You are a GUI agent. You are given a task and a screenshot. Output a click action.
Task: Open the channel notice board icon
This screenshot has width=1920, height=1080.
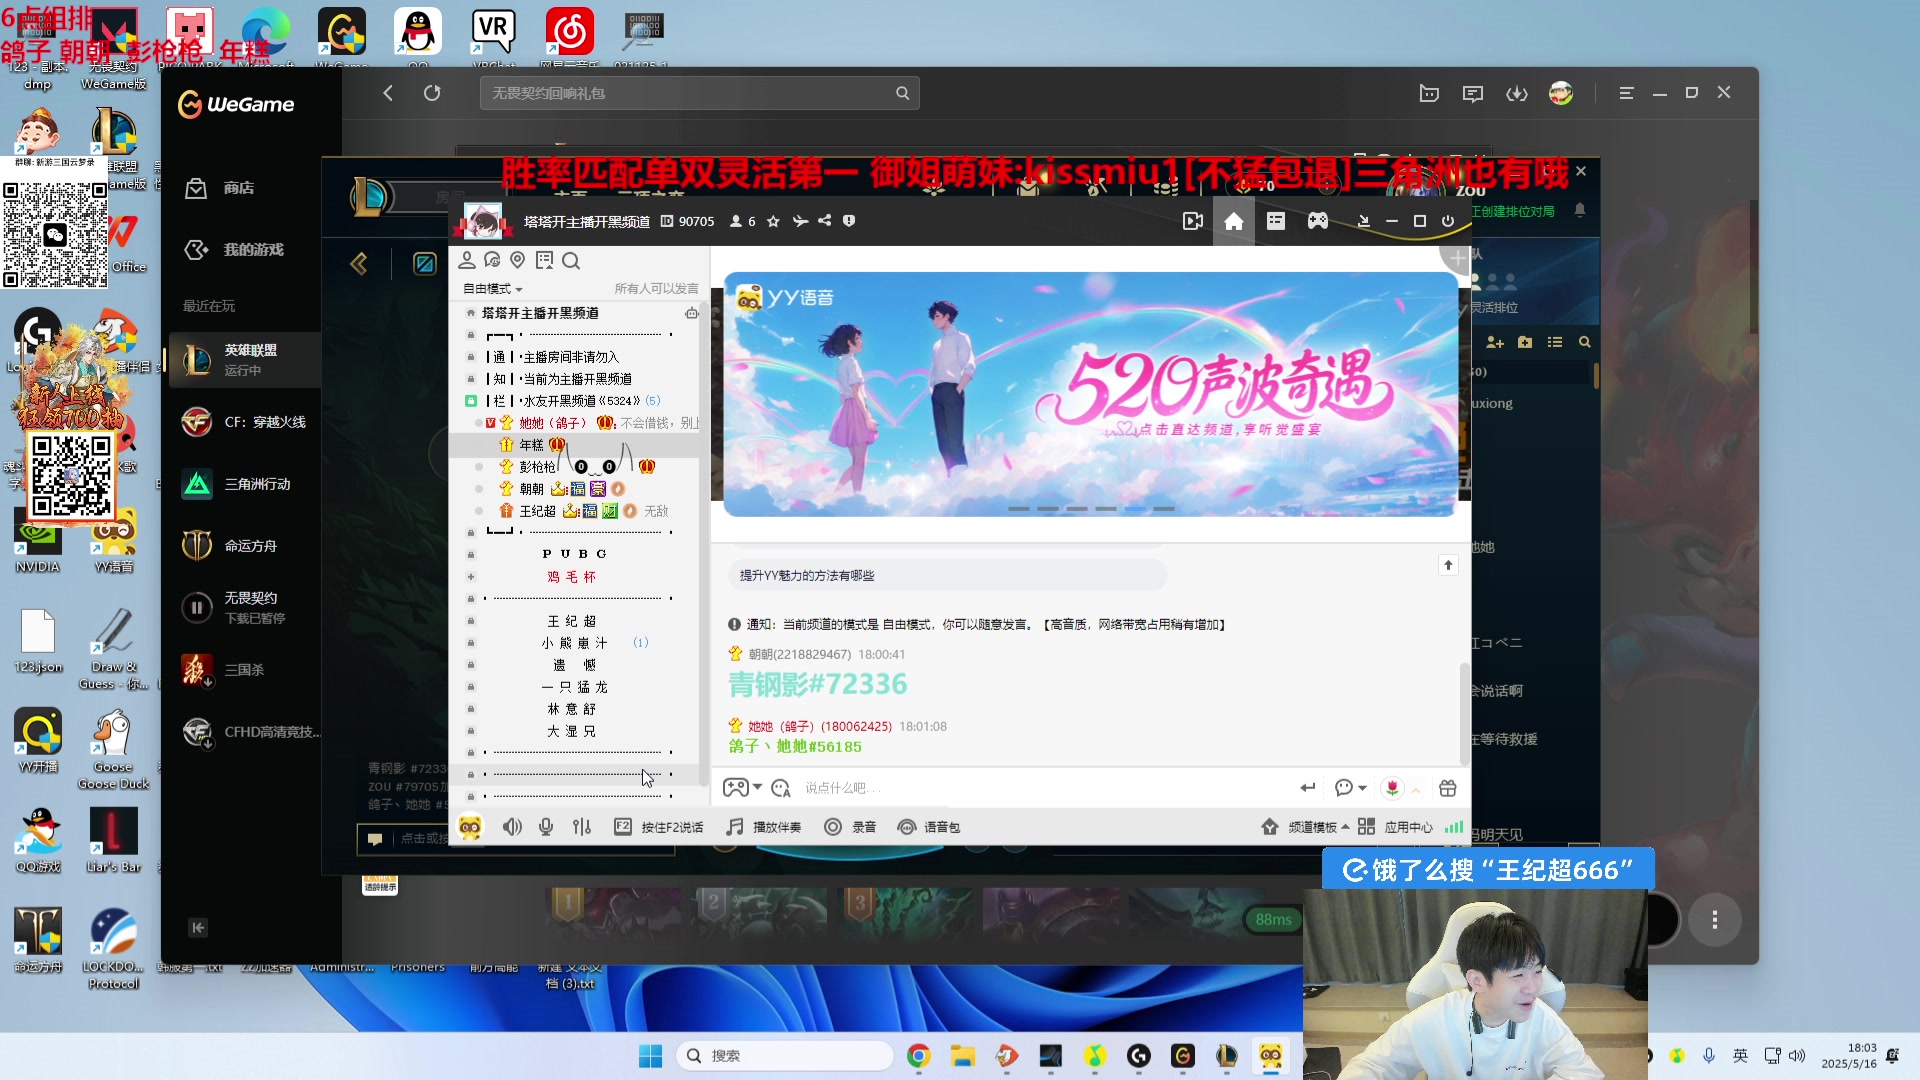544,260
